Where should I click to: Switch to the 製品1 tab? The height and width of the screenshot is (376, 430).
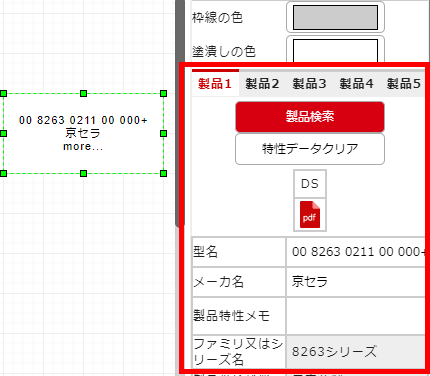[215, 83]
